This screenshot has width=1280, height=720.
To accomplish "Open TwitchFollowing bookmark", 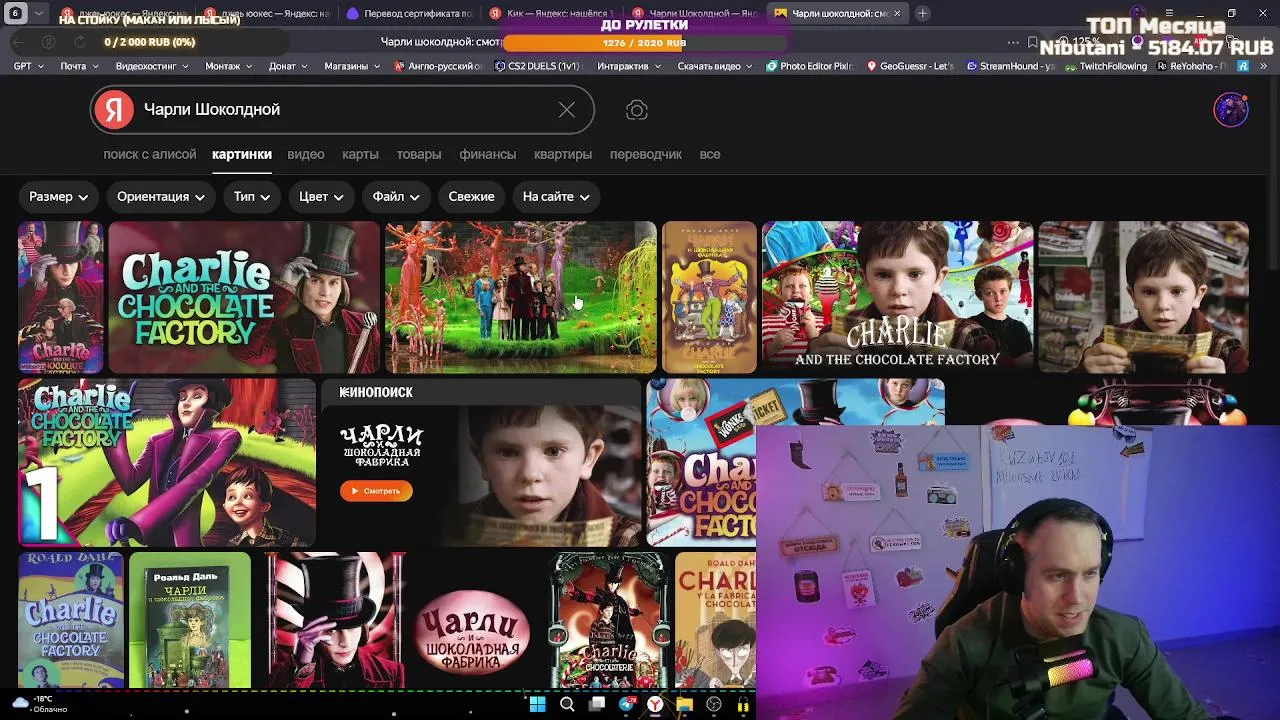I will point(1105,66).
